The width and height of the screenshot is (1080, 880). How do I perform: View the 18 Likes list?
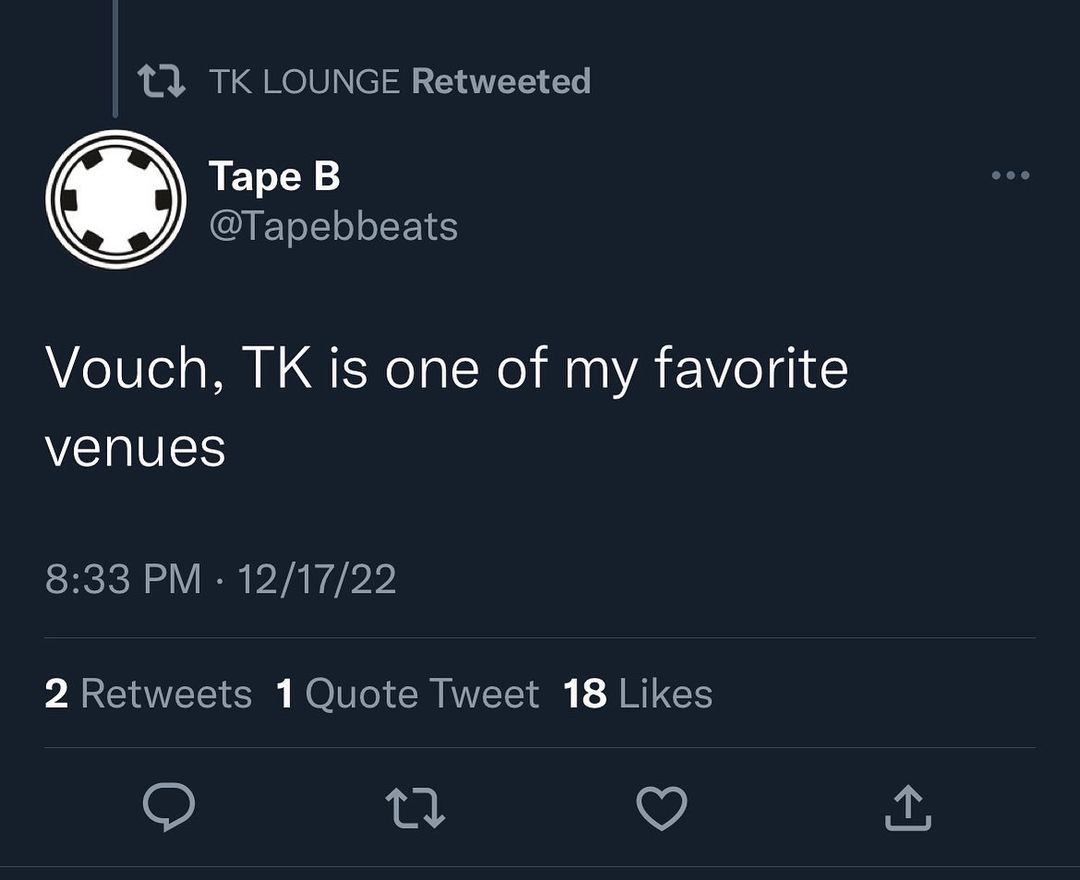click(638, 693)
